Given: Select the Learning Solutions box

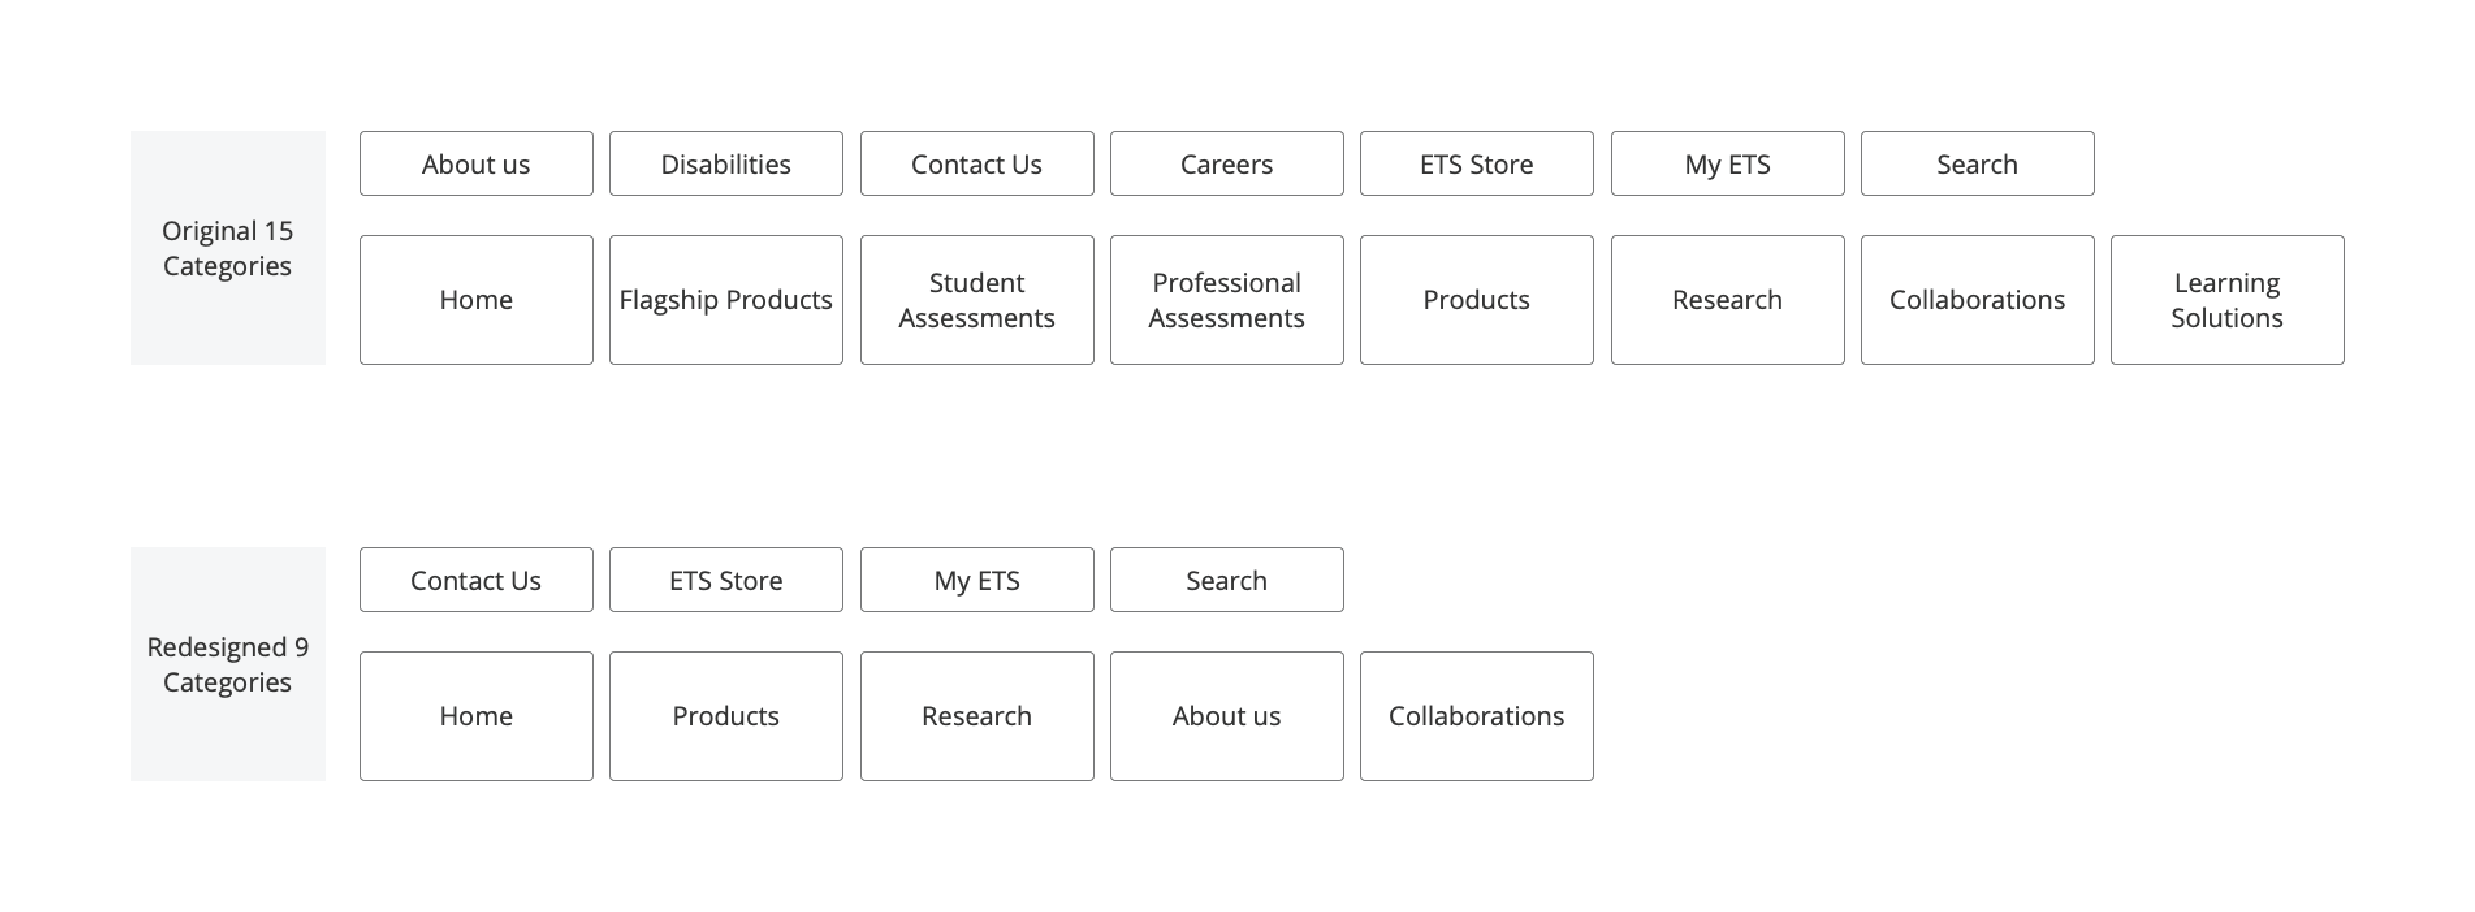Looking at the screenshot, I should [x=2227, y=300].
